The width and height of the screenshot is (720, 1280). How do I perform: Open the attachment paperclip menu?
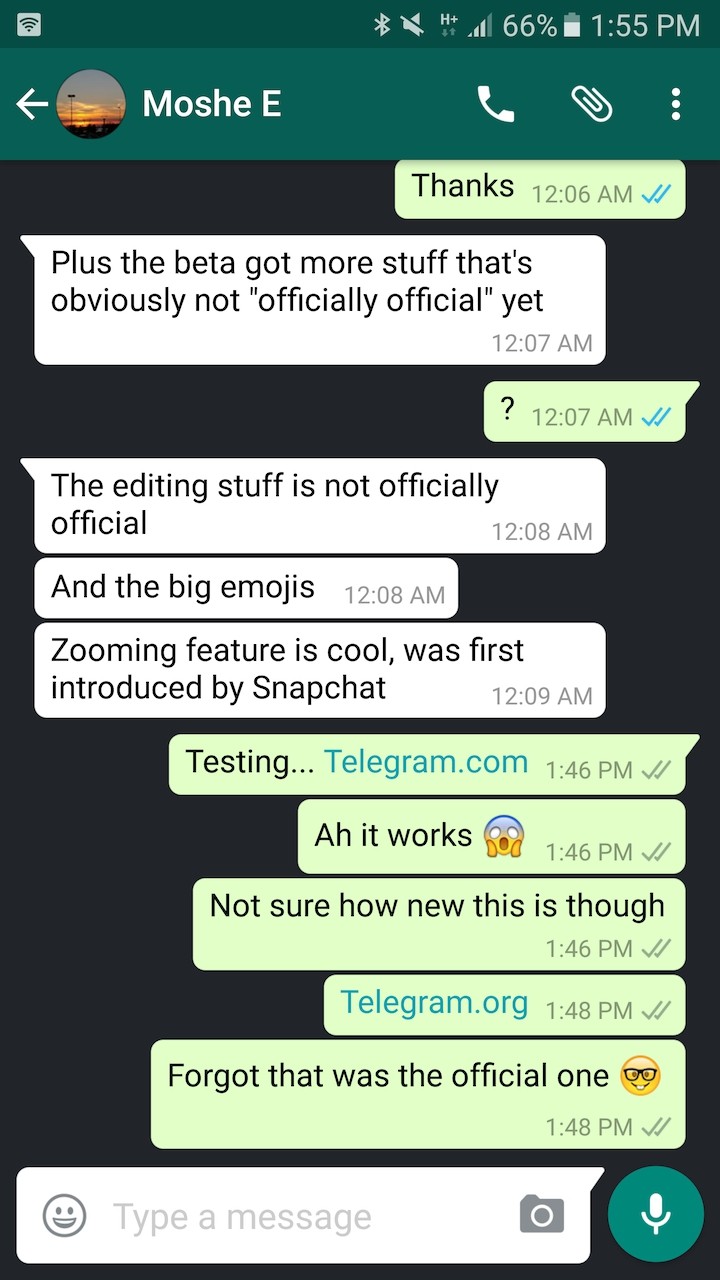coord(591,104)
